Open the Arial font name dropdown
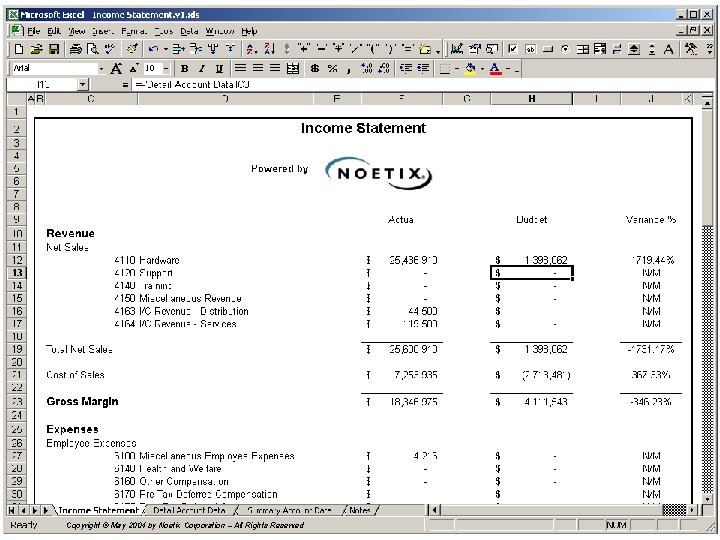Image resolution: width=720 pixels, height=540 pixels. 101,68
